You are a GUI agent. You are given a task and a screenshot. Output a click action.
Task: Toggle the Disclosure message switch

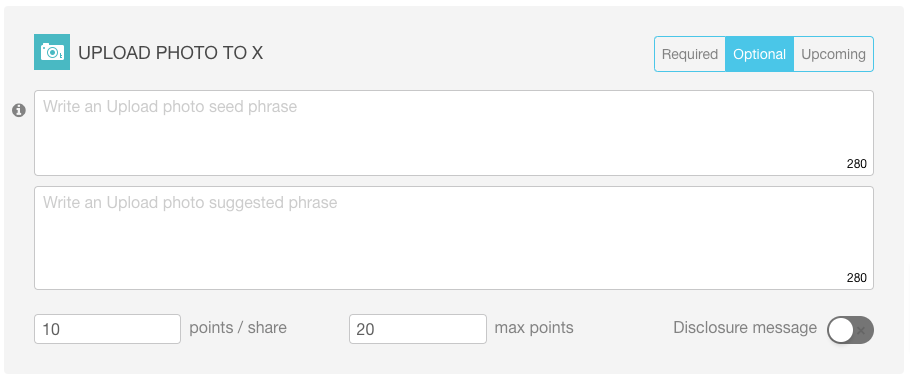850,330
